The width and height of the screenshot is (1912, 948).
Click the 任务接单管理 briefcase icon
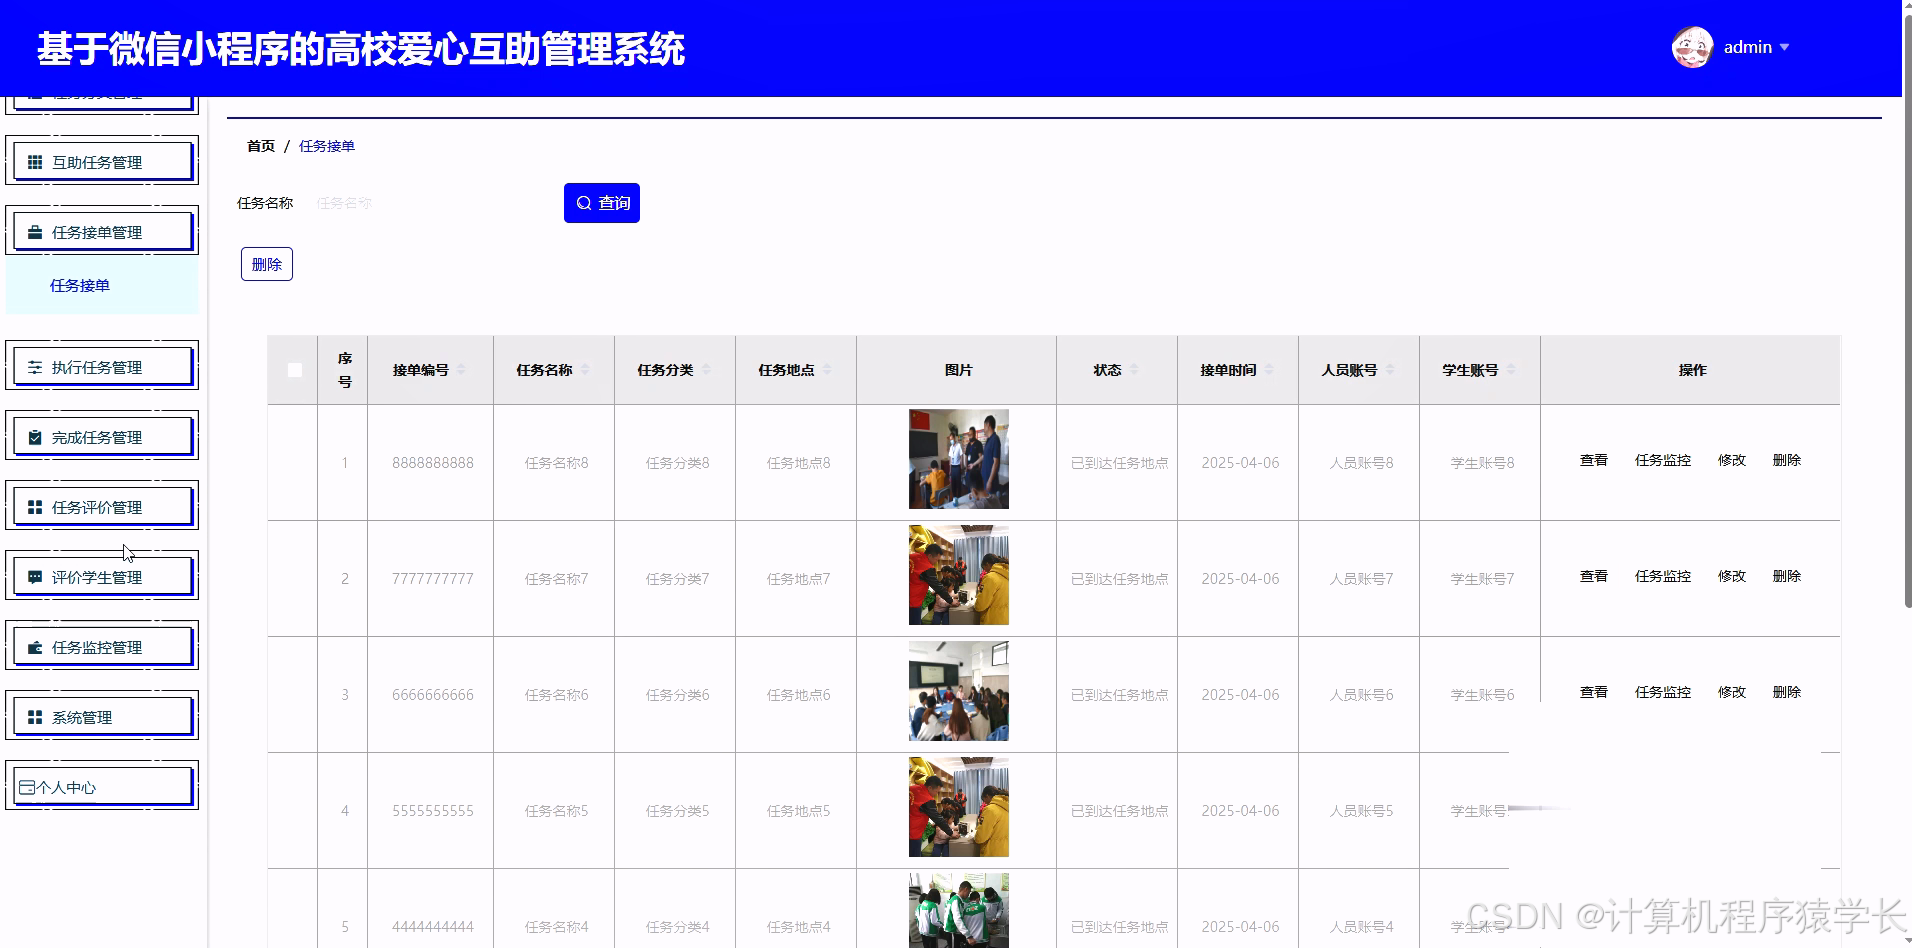click(35, 230)
